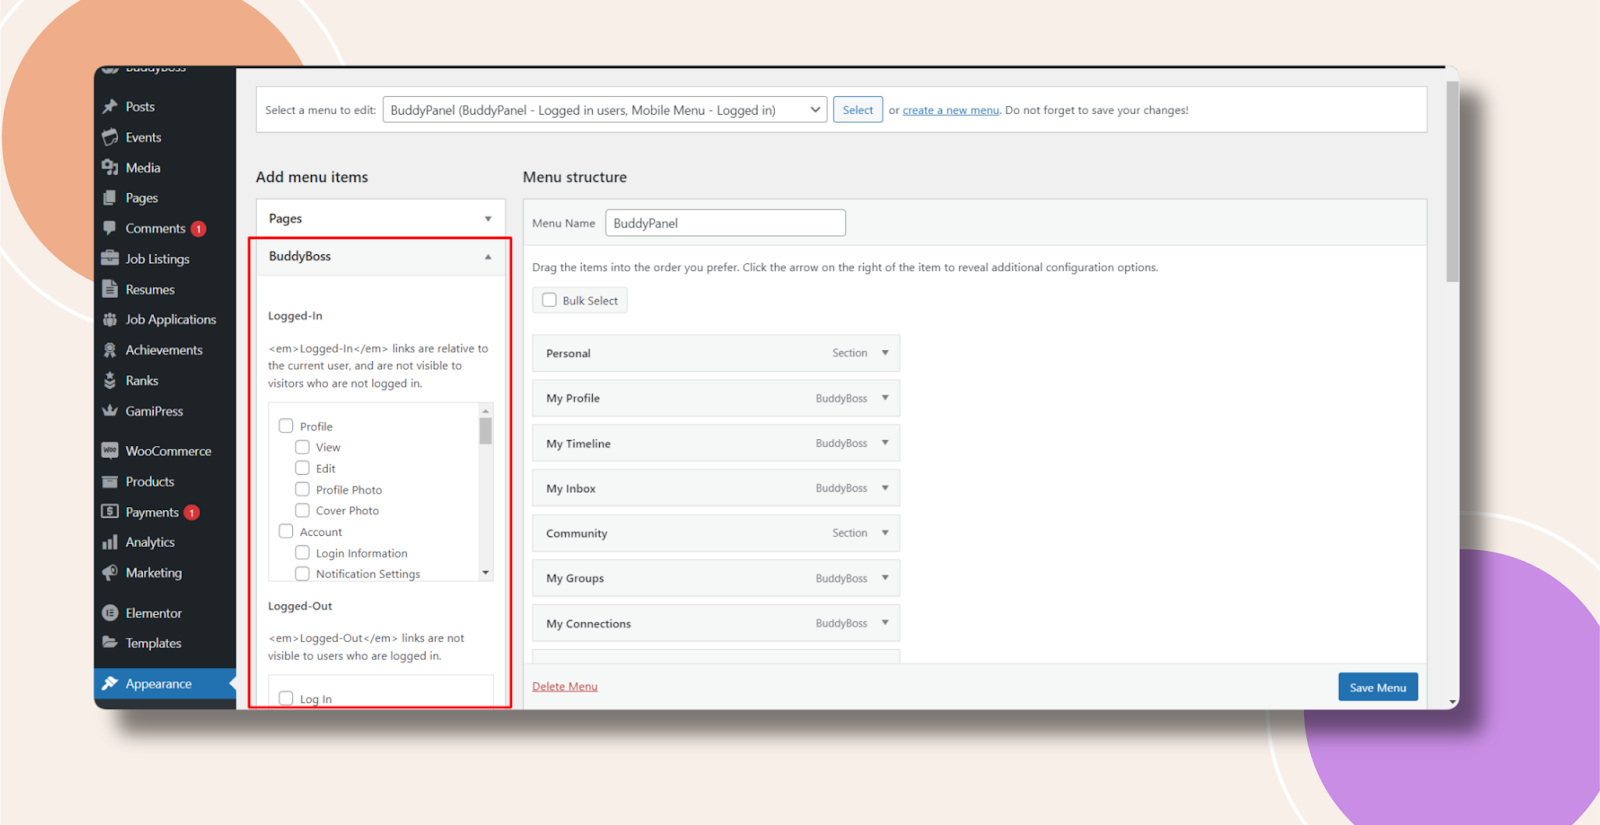Click the Comments notification badge
The image size is (1600, 825).
tap(198, 229)
